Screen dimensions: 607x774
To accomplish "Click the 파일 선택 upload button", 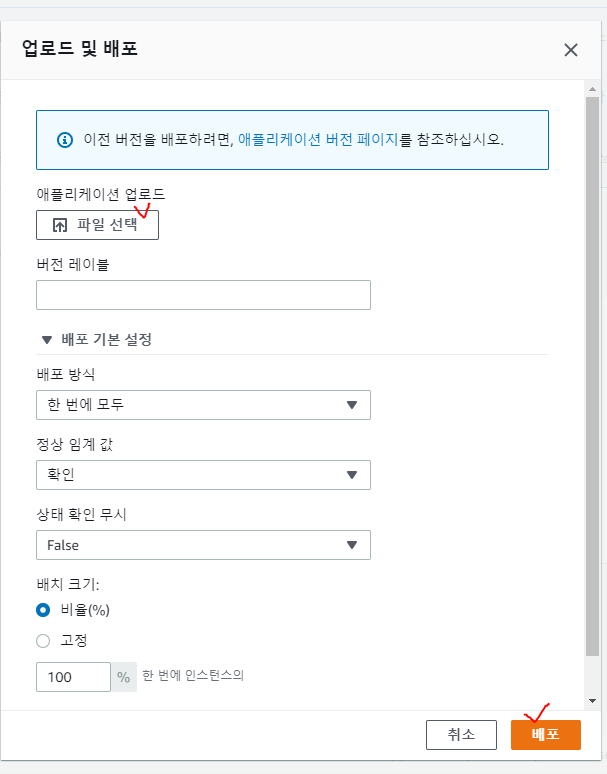I will tap(97, 225).
